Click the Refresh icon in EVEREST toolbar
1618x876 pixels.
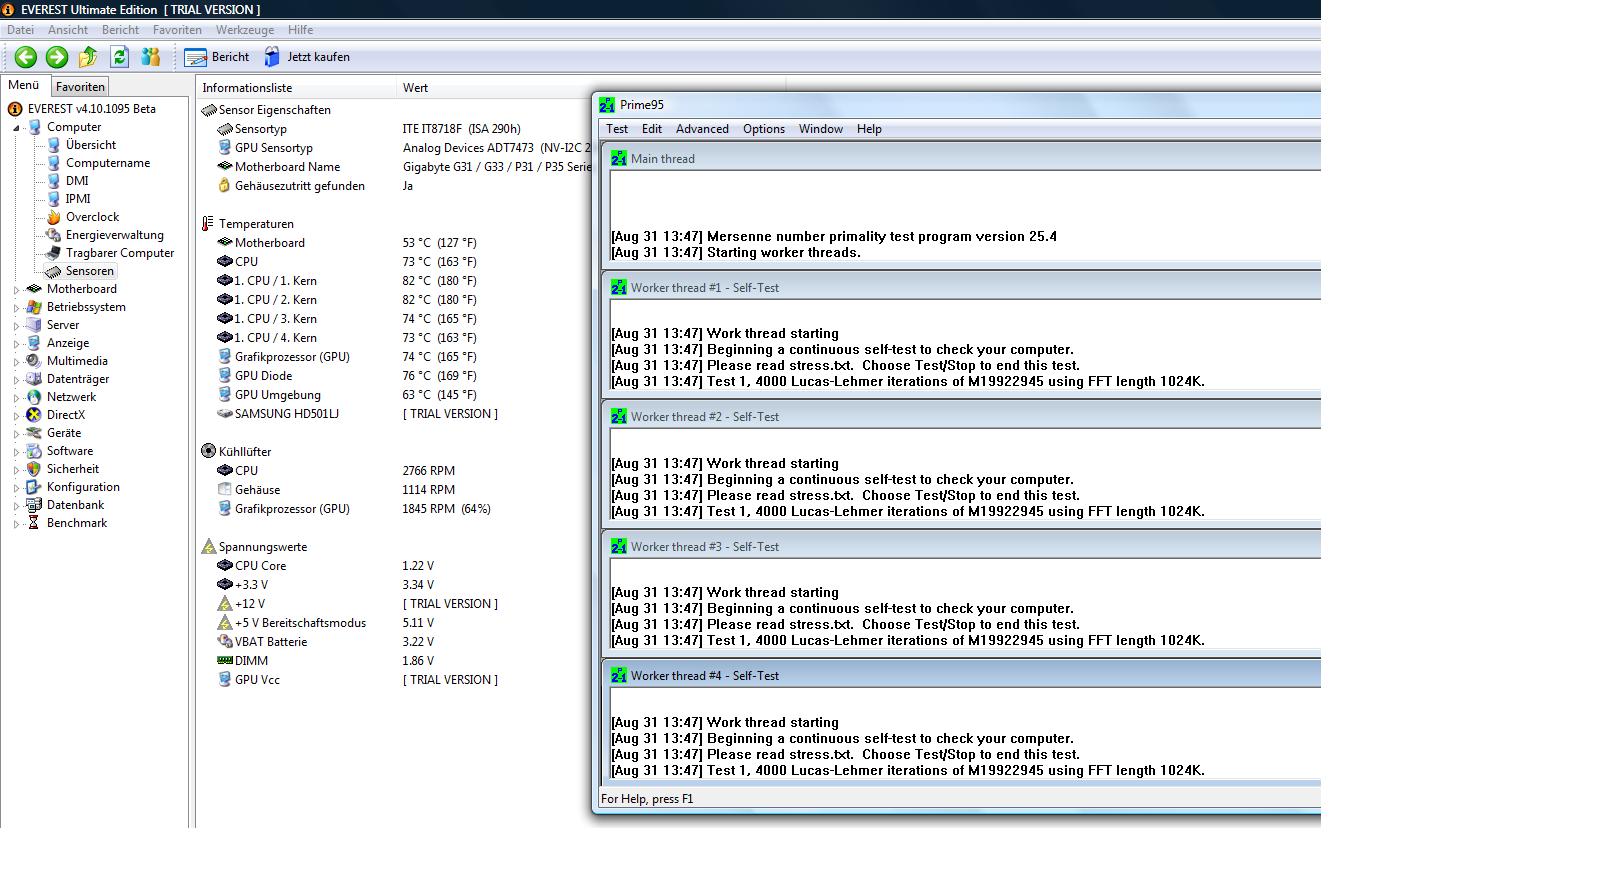point(119,57)
